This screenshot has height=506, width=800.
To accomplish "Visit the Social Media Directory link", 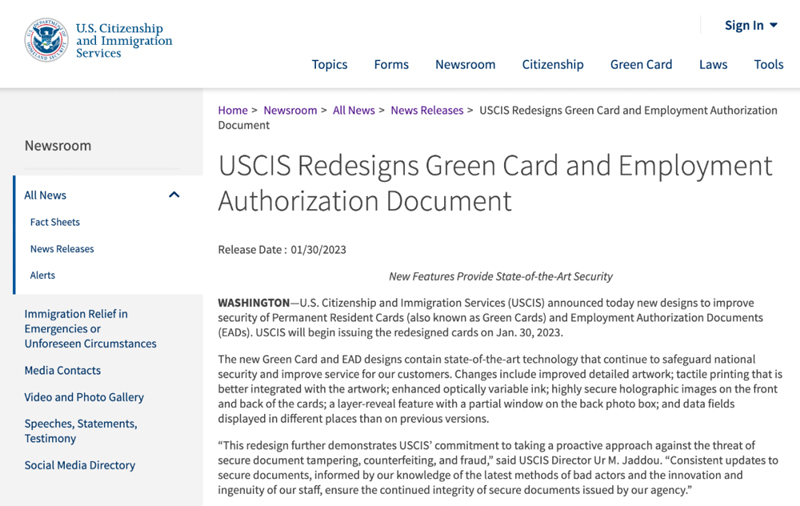I will coord(80,465).
